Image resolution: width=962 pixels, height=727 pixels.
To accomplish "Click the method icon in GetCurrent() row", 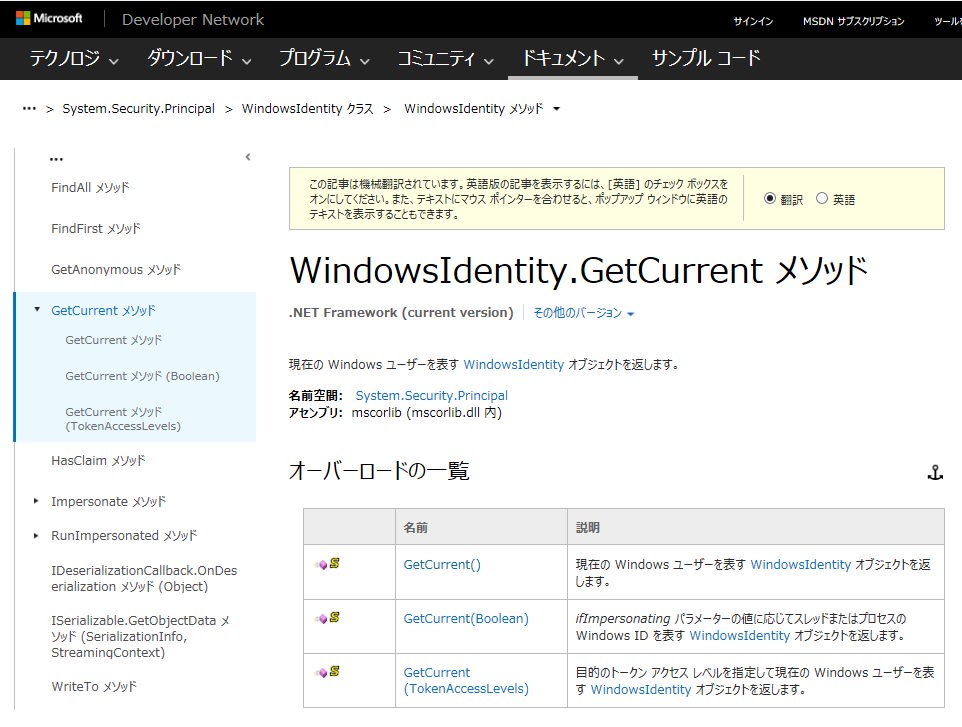I will 328,564.
